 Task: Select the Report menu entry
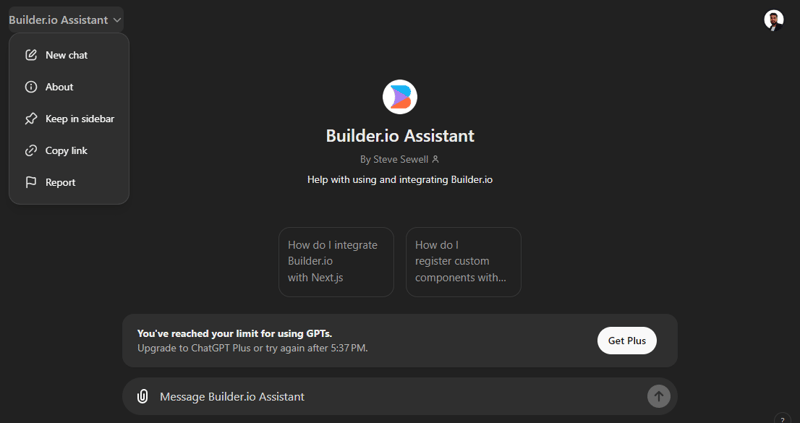[69, 182]
